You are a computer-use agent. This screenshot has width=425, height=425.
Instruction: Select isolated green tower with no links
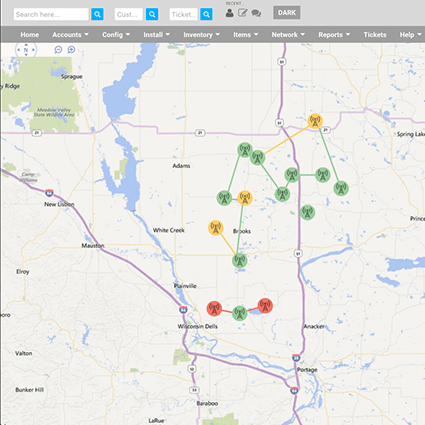point(307,212)
